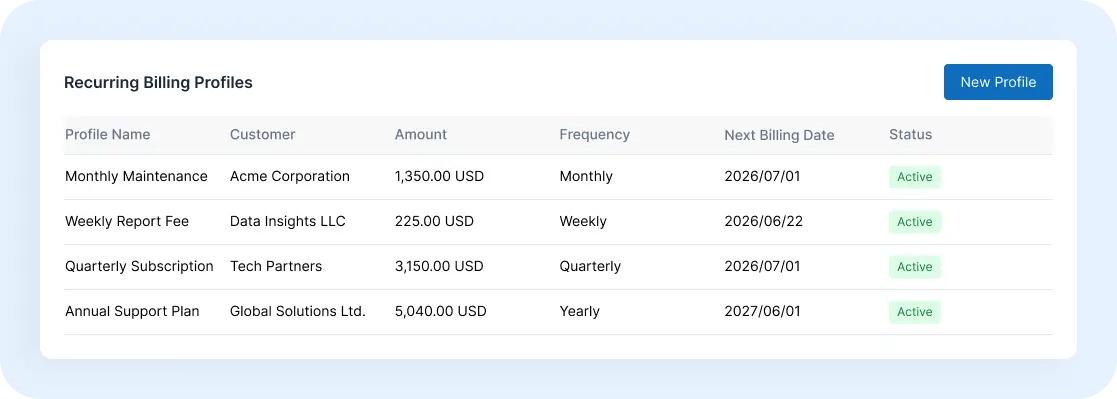Click the Monthly frequency cell
Viewport: 1117px width, 399px height.
pos(586,176)
